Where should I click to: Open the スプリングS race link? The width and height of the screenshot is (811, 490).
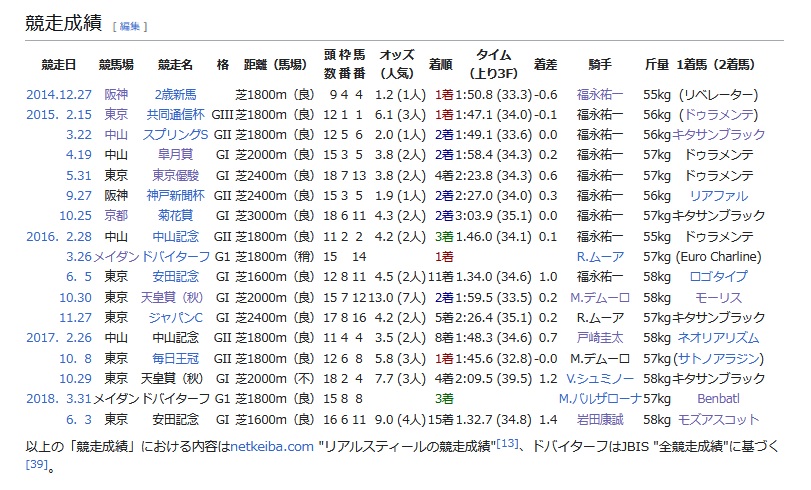175,135
